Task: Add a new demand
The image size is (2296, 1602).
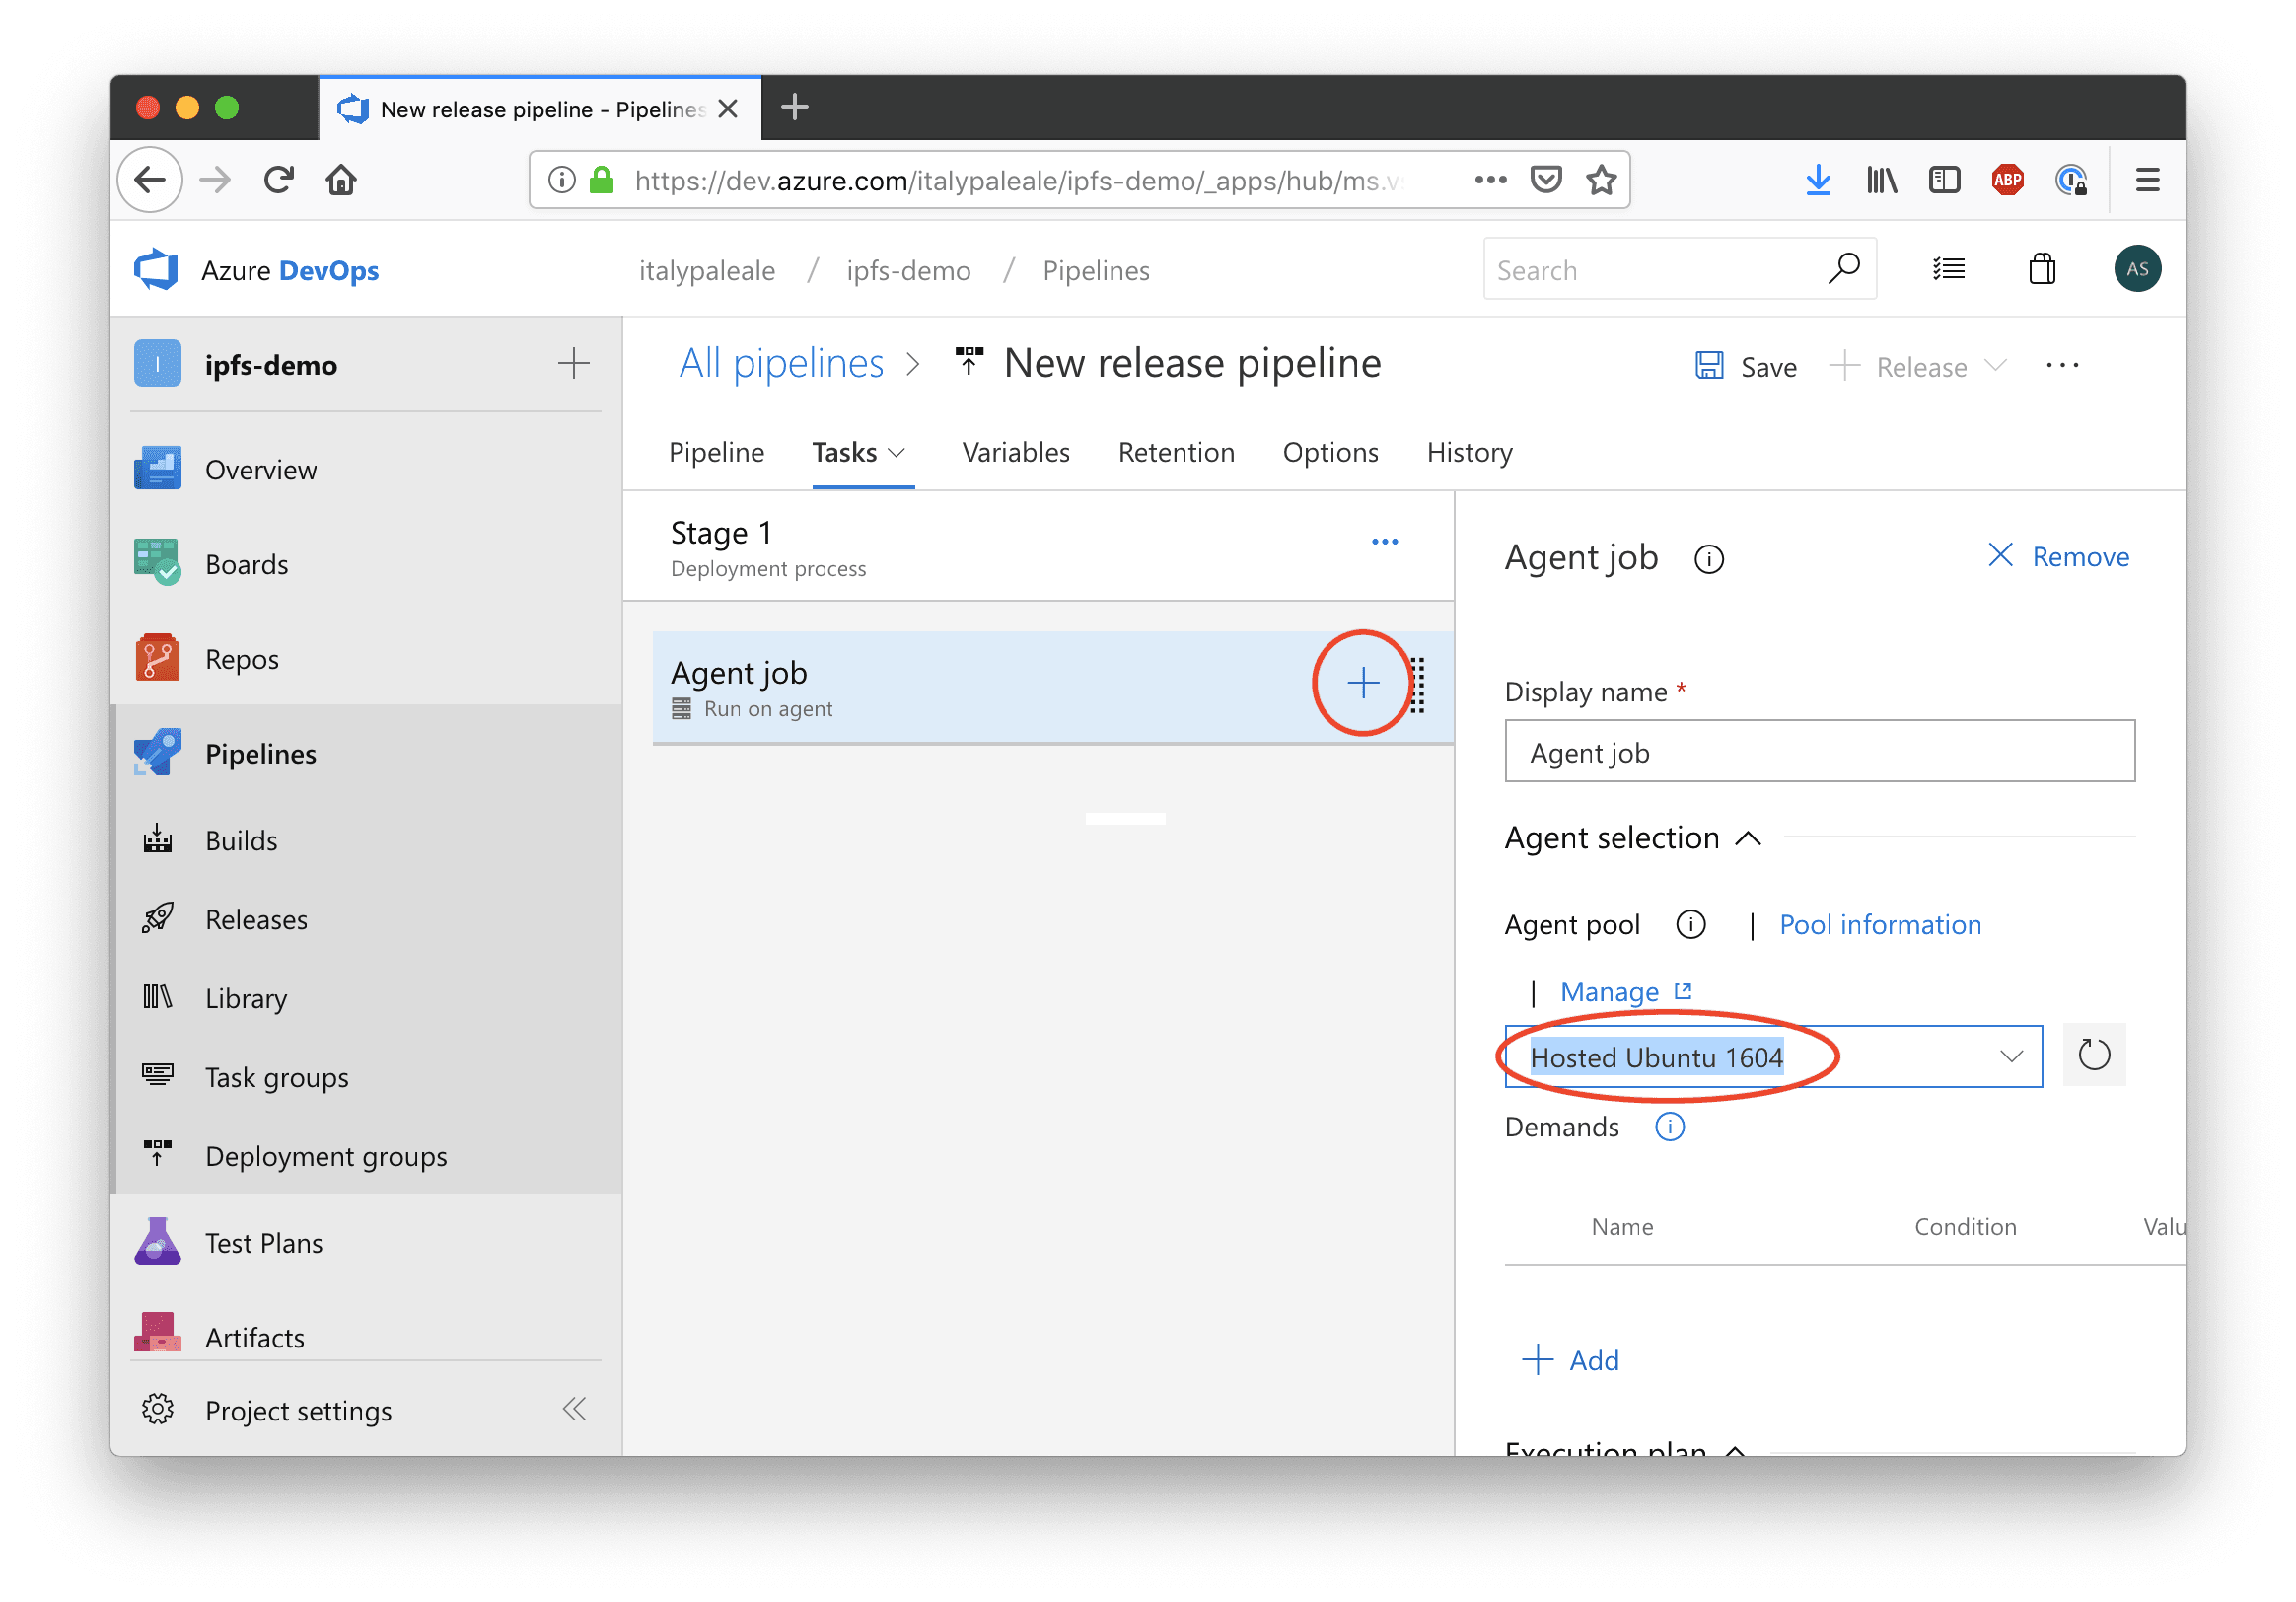Action: (x=1570, y=1360)
